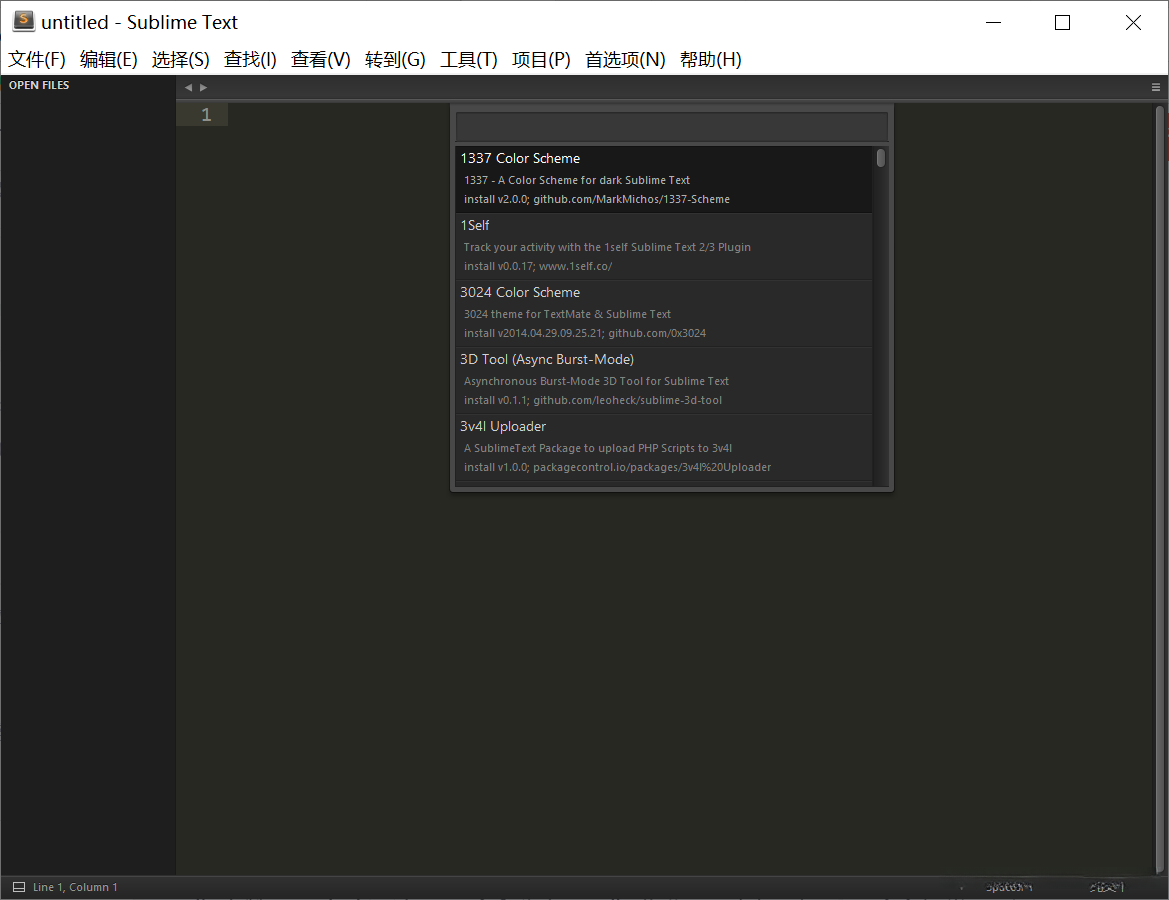Screen dimensions: 1169x900
Task: Minimize the Sublime Text window
Action: (993, 22)
